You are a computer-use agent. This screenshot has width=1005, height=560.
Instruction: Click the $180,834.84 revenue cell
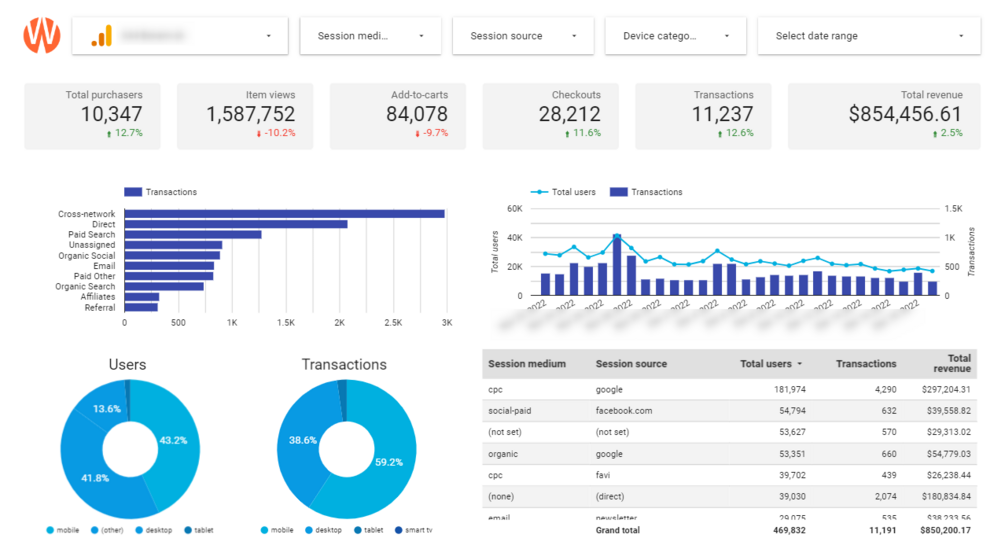(946, 497)
